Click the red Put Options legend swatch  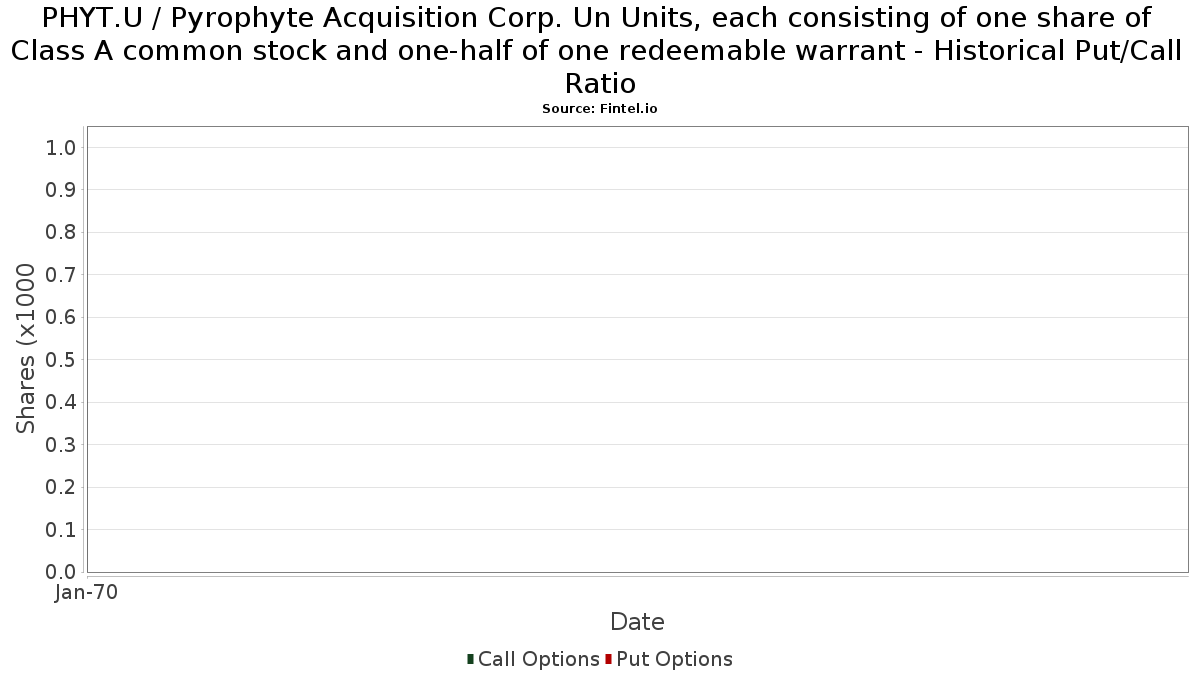[608, 659]
